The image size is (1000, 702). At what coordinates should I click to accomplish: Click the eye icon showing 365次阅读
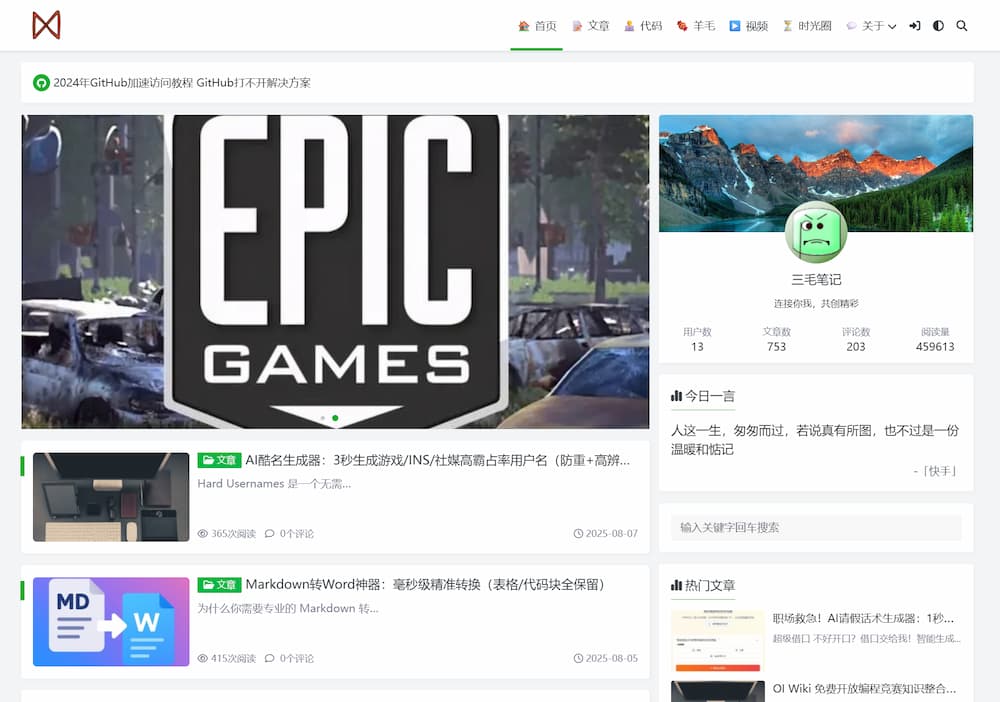(x=203, y=533)
